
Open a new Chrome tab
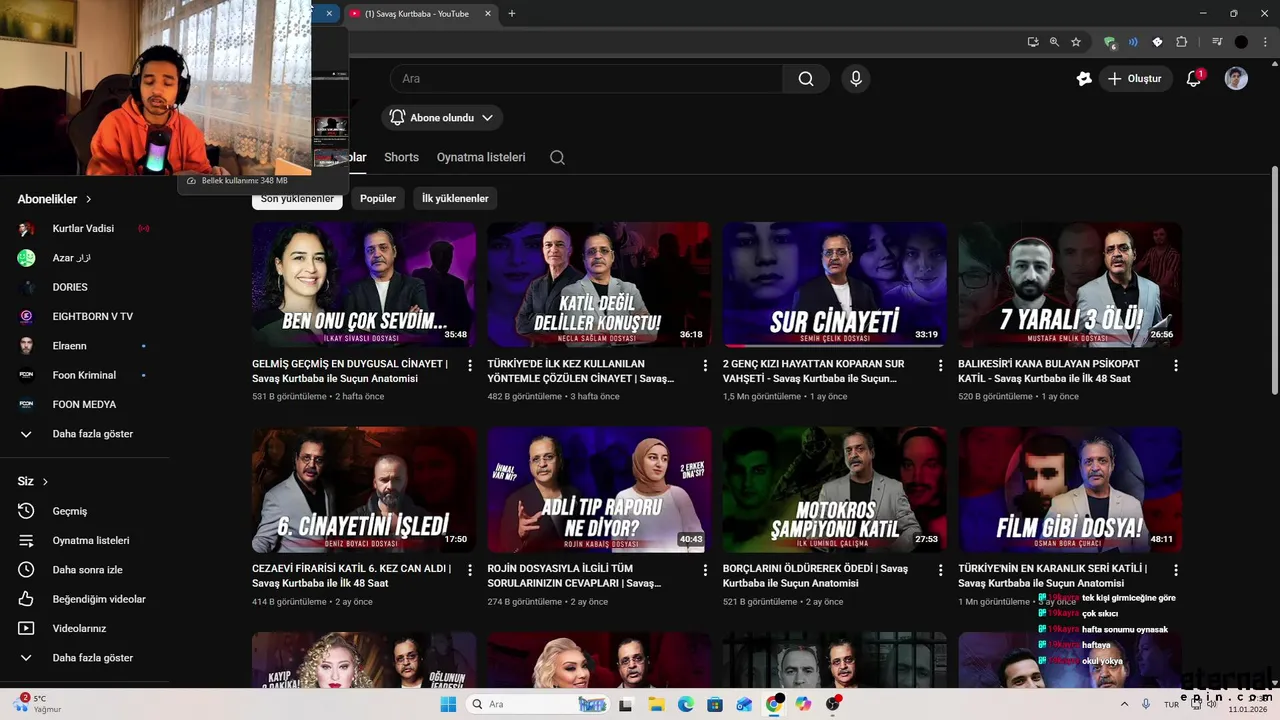point(512,13)
